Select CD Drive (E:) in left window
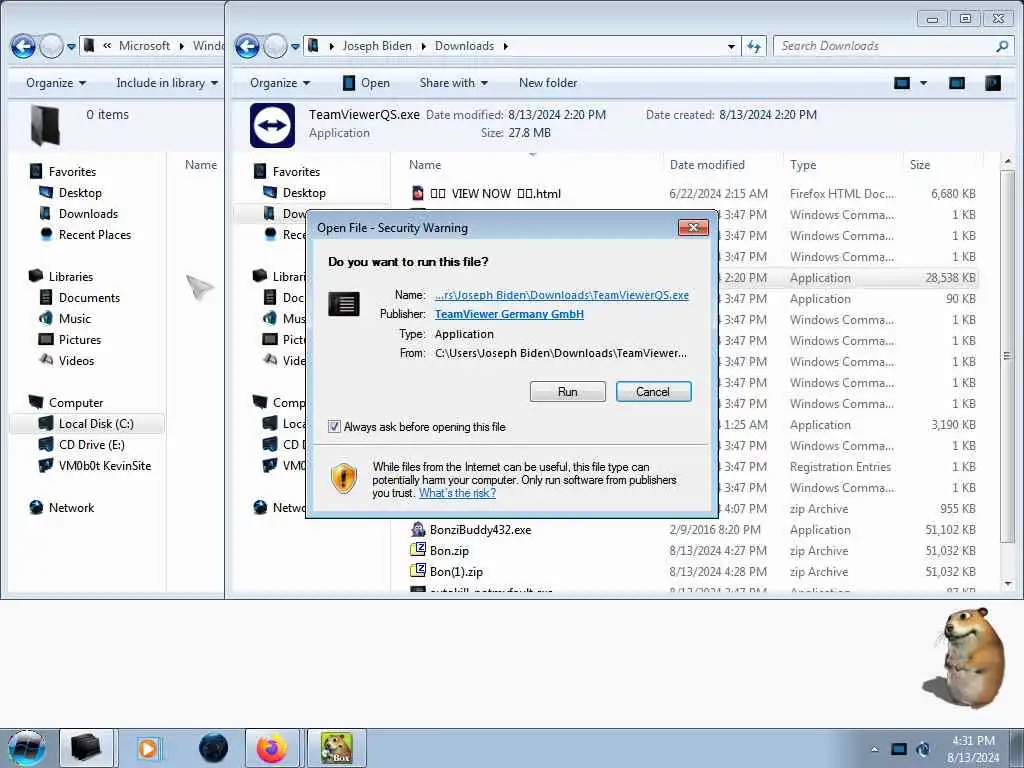This screenshot has width=1024, height=768. coord(91,445)
